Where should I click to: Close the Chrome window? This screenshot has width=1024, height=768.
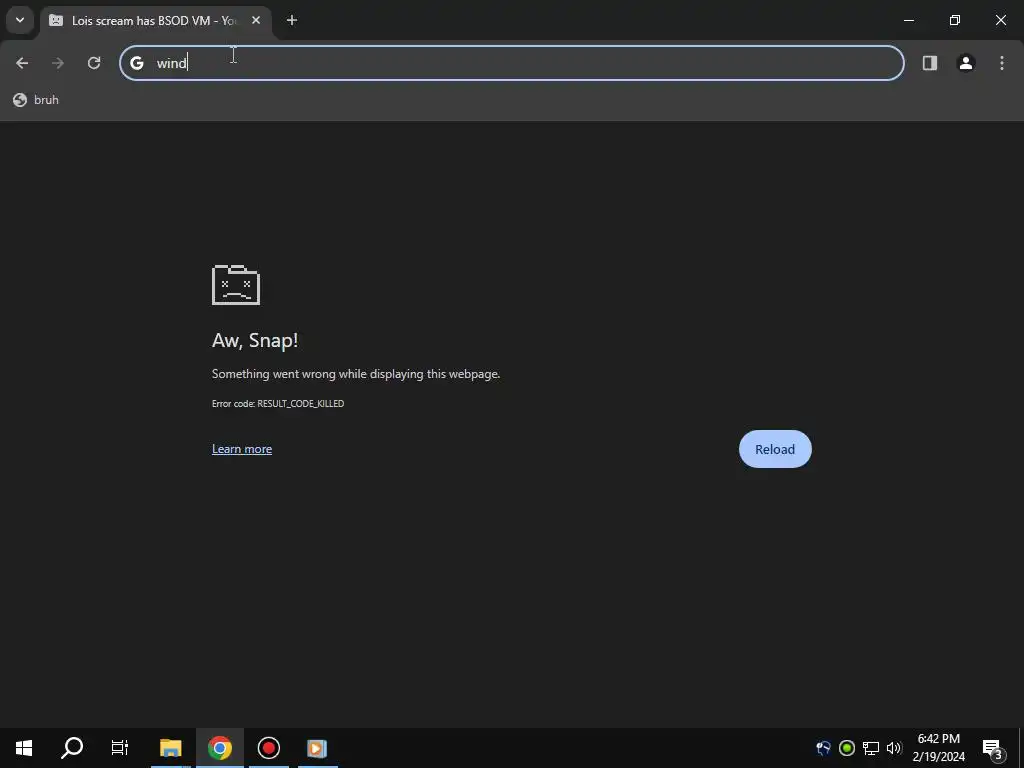1000,20
